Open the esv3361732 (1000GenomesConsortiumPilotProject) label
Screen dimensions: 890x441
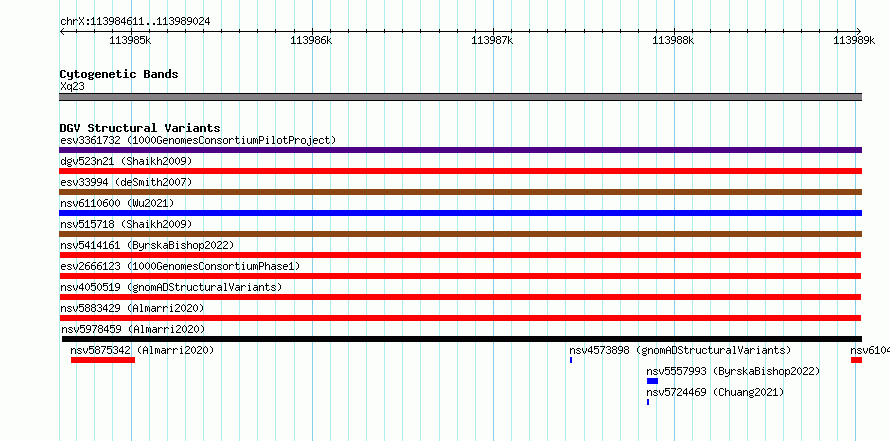198,140
